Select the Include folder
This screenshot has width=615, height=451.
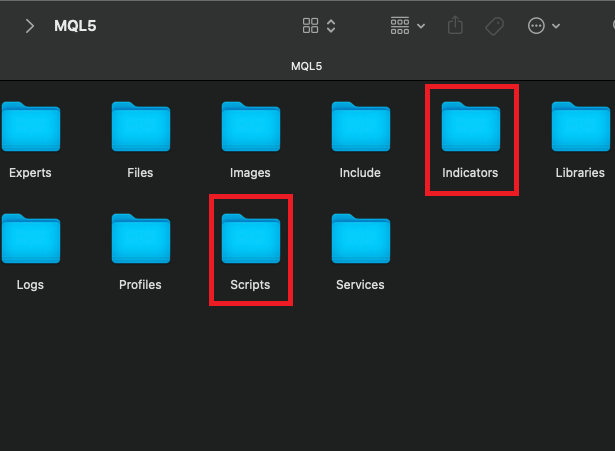[x=360, y=127]
